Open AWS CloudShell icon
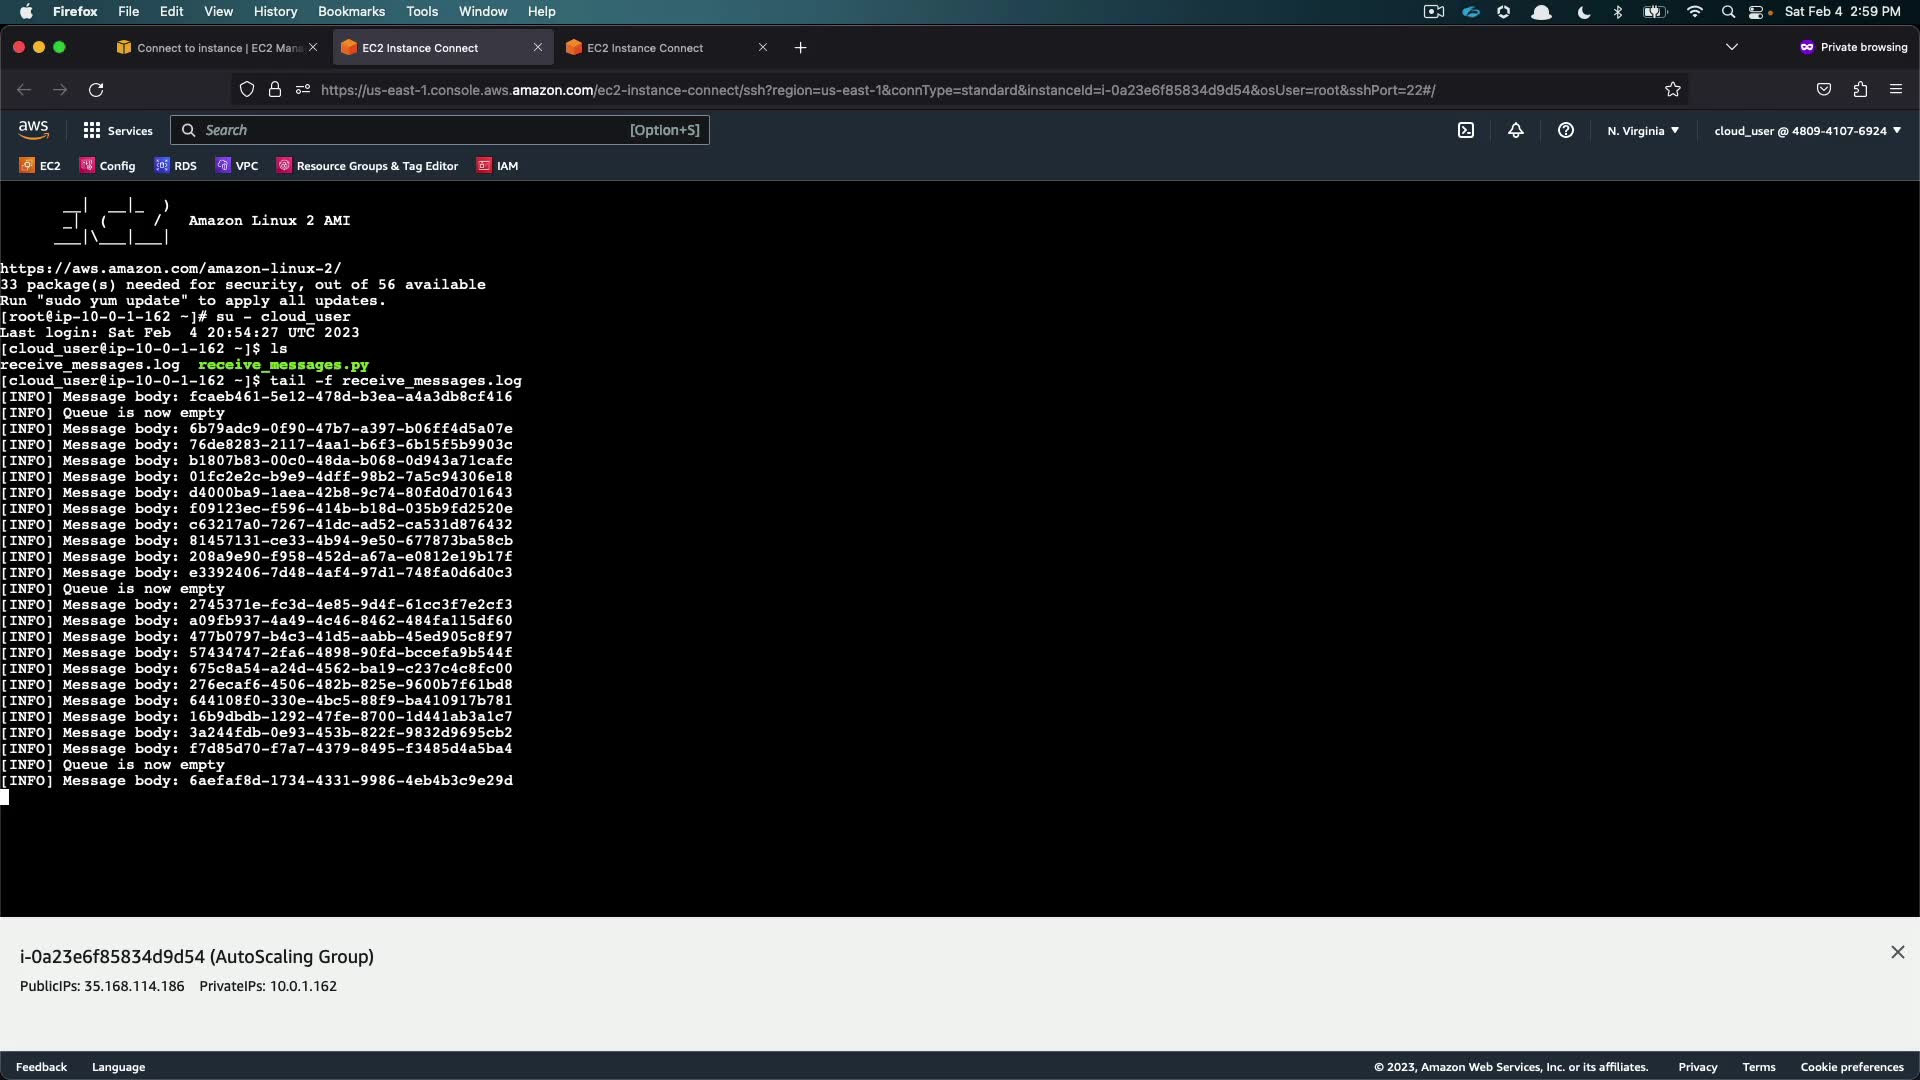Viewport: 1920px width, 1080px height. (x=1466, y=131)
